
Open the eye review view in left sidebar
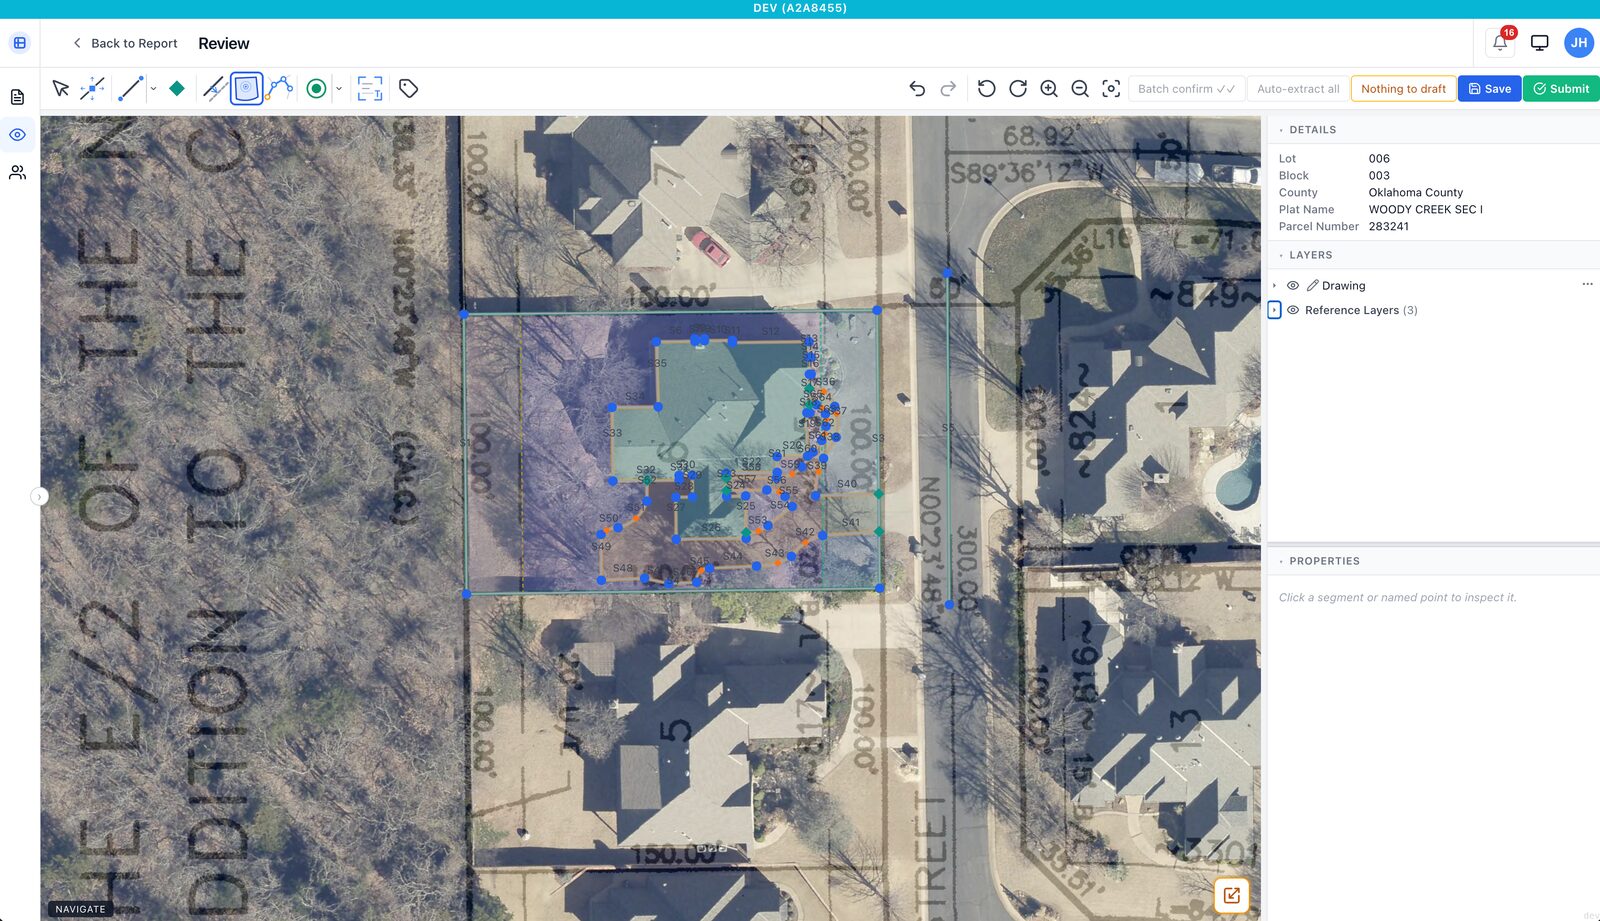(x=17, y=135)
